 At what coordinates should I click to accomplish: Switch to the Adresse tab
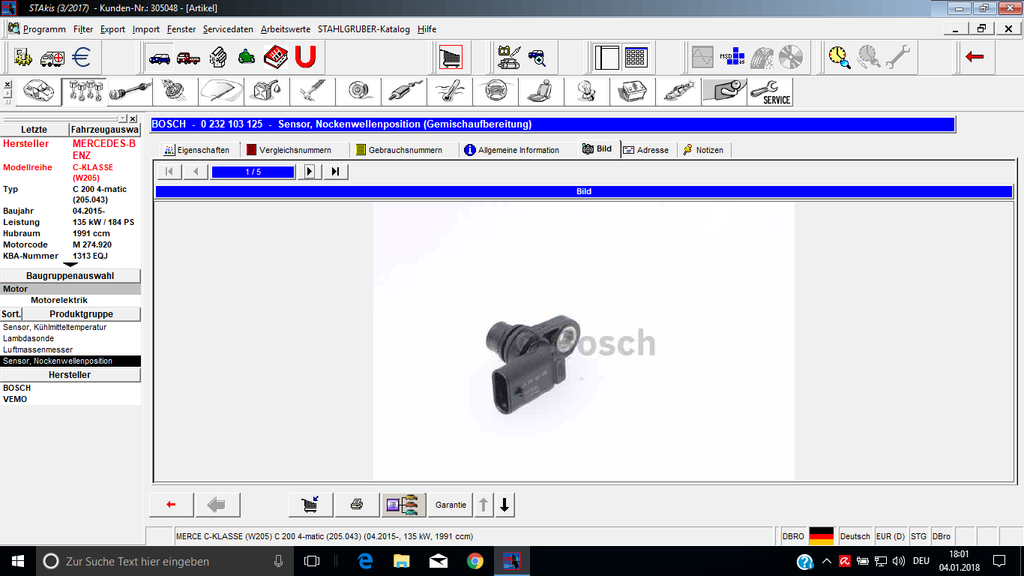(646, 150)
